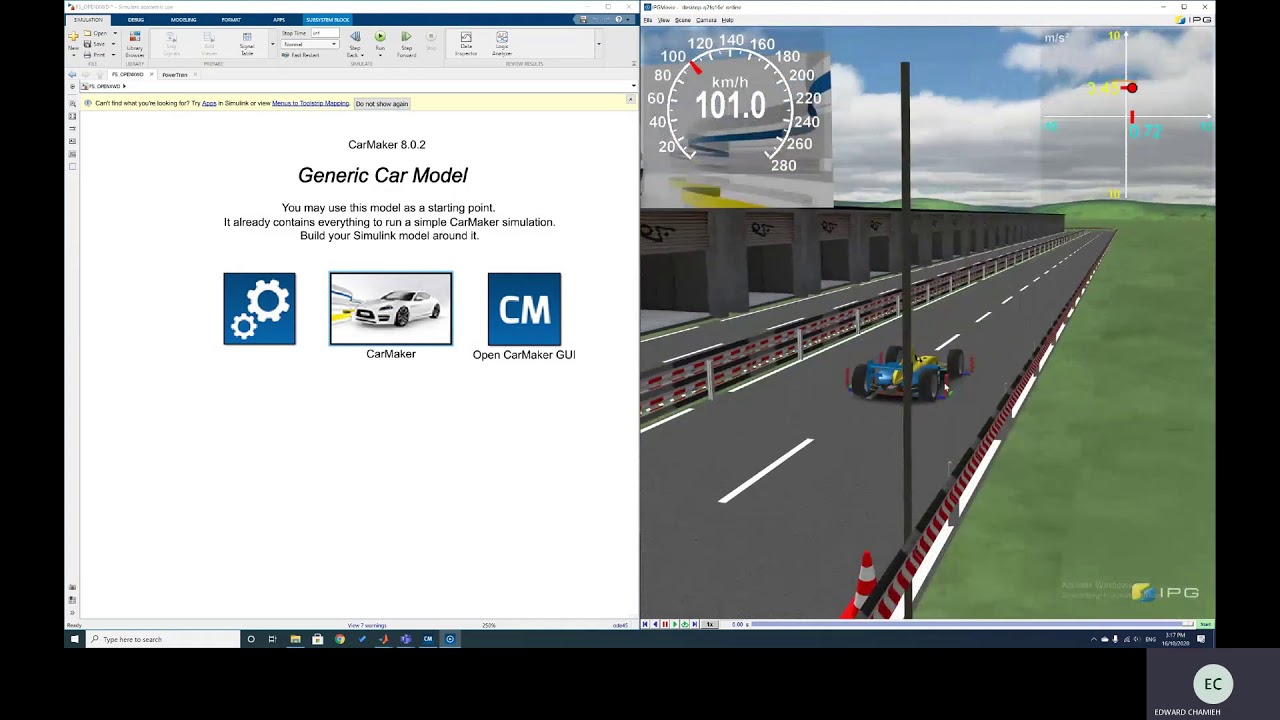Click the Open CarMaker GUI block

click(x=524, y=309)
